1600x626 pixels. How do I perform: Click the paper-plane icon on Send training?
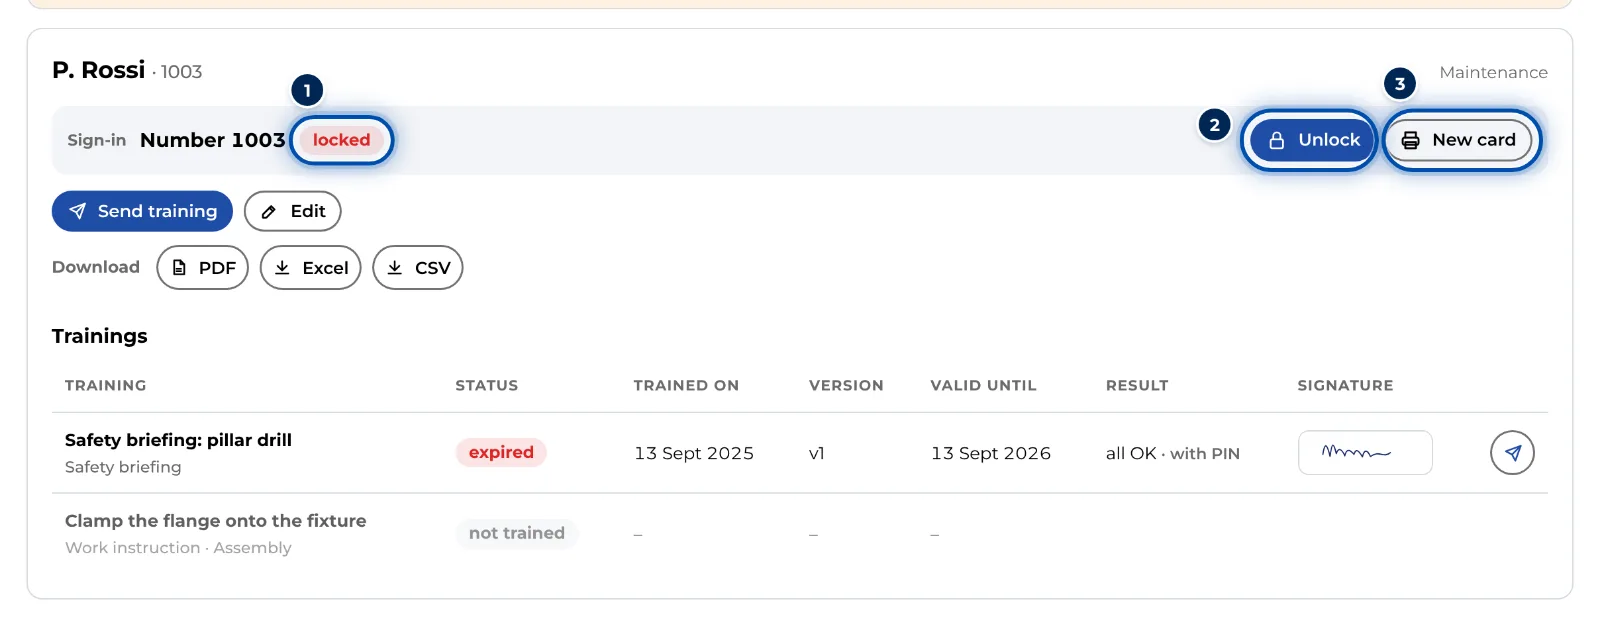(77, 211)
